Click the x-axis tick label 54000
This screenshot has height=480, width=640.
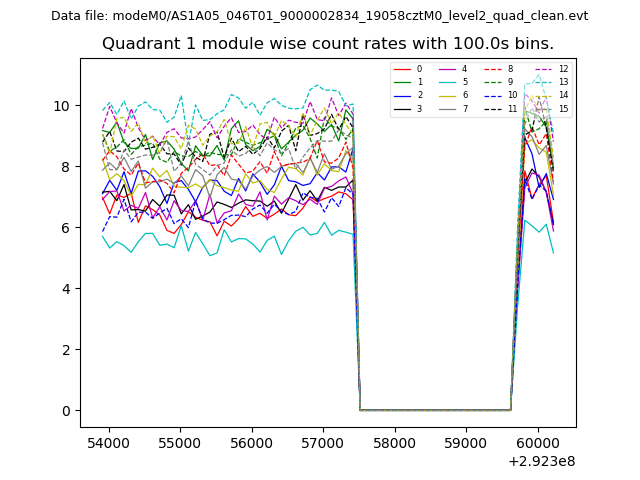108,441
